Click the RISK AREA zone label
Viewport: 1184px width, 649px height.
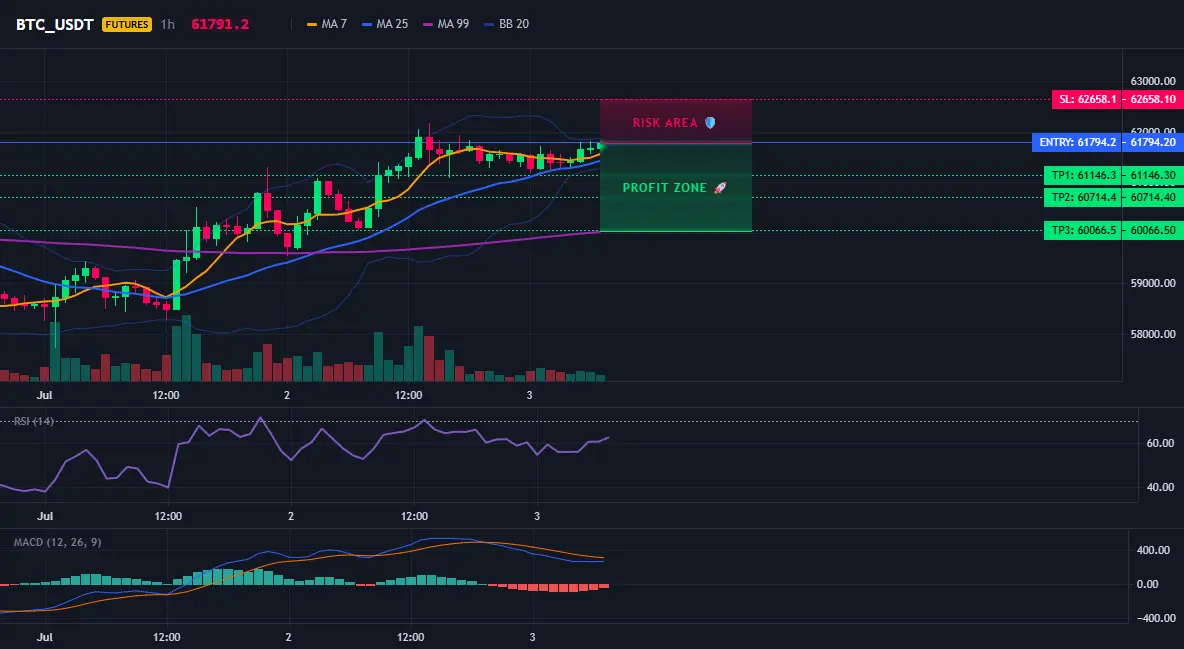[x=674, y=122]
